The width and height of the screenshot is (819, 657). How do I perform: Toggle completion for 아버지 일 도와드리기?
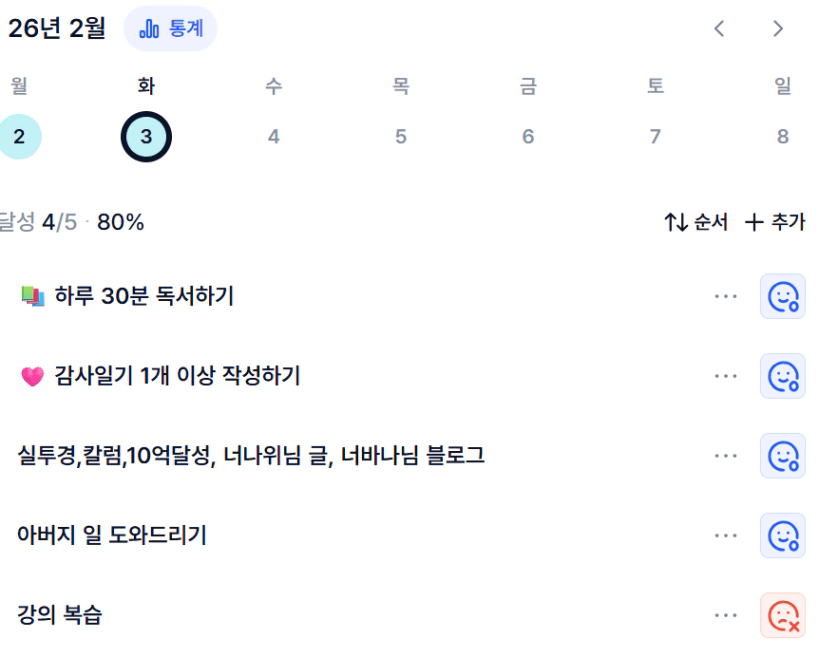782,536
